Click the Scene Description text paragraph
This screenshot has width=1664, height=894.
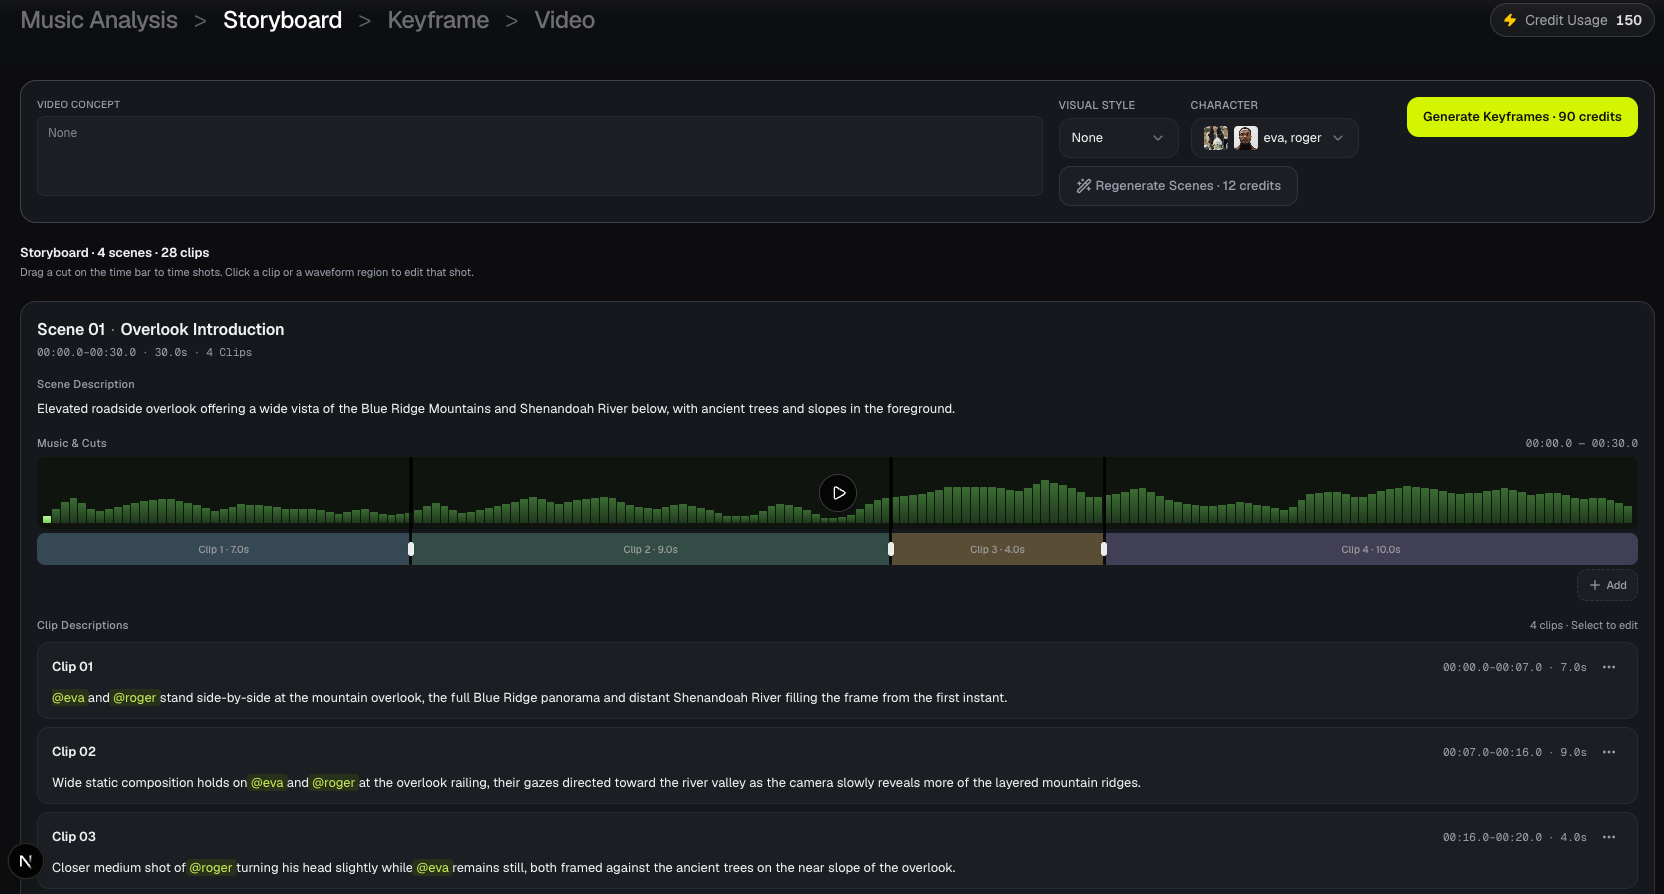(496, 409)
